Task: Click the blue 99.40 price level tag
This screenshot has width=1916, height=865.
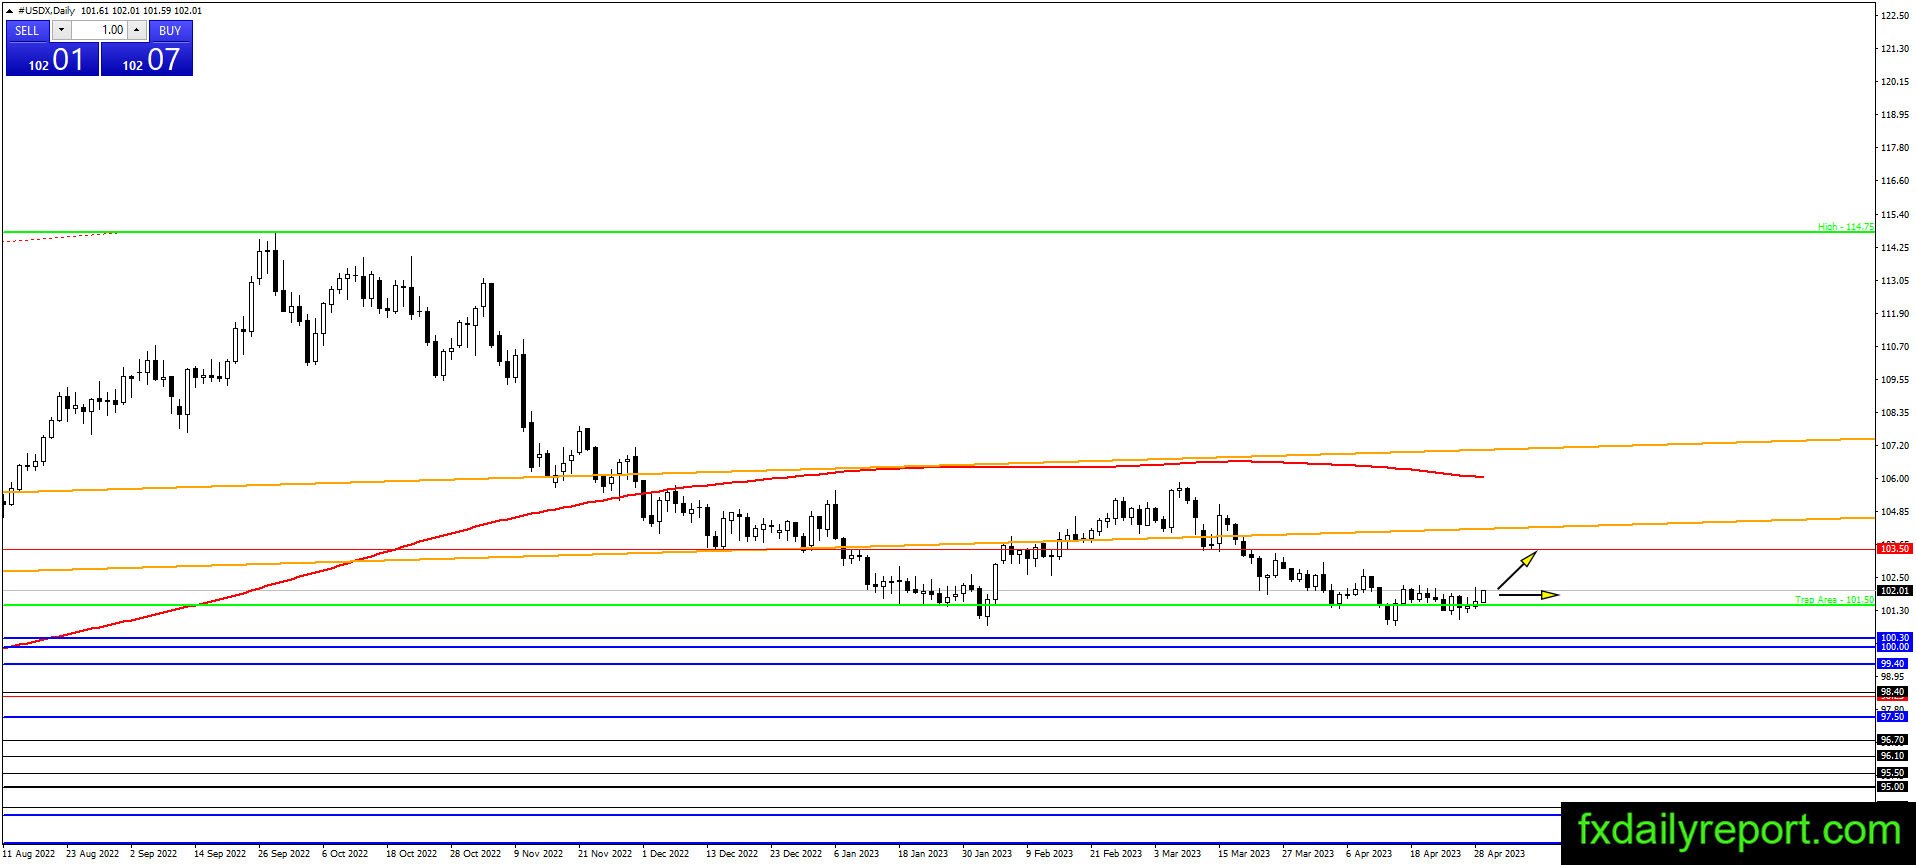Action: [1893, 664]
